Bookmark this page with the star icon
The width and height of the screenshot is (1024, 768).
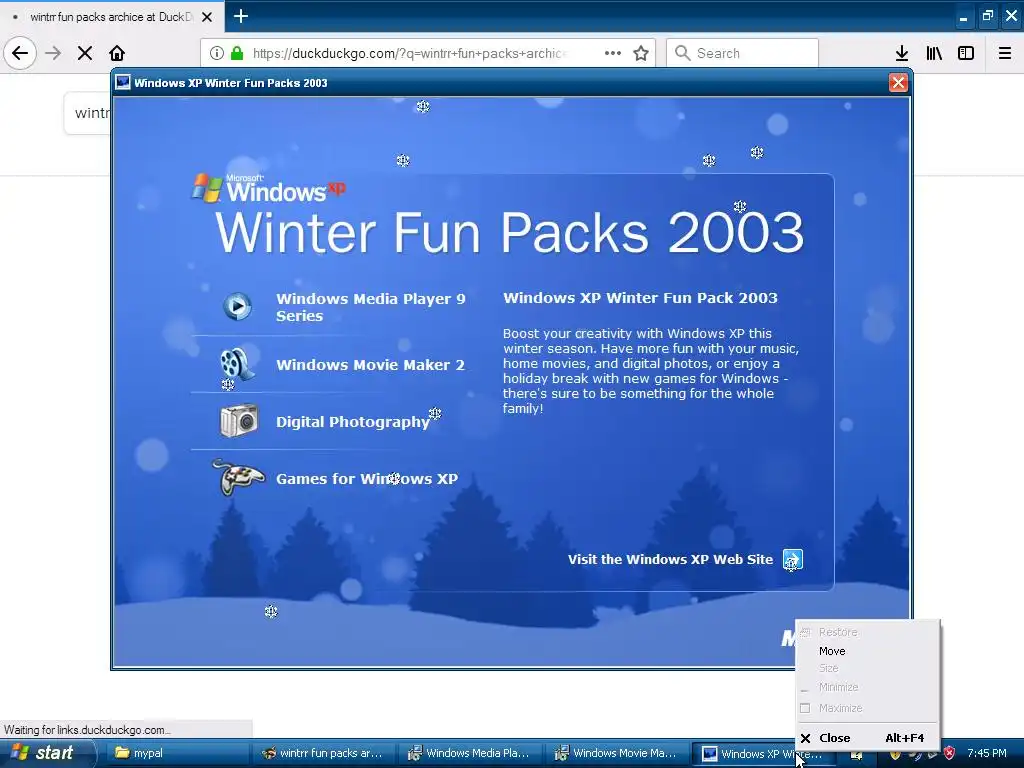pyautogui.click(x=641, y=53)
